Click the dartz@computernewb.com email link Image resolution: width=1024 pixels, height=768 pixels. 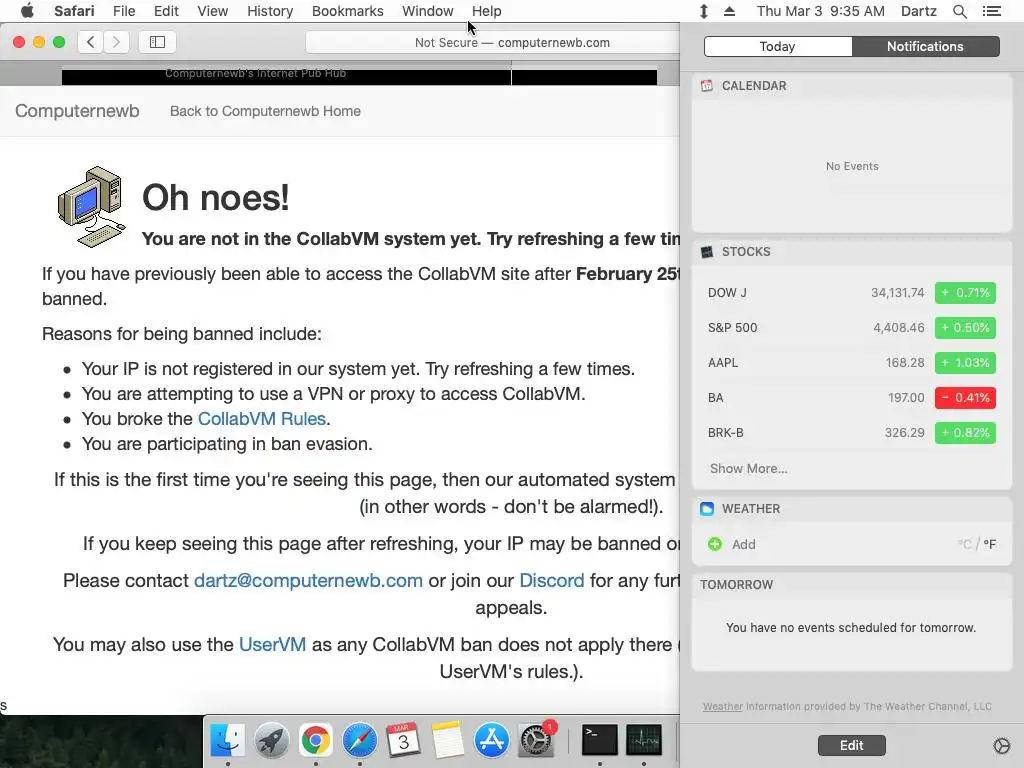pos(308,581)
